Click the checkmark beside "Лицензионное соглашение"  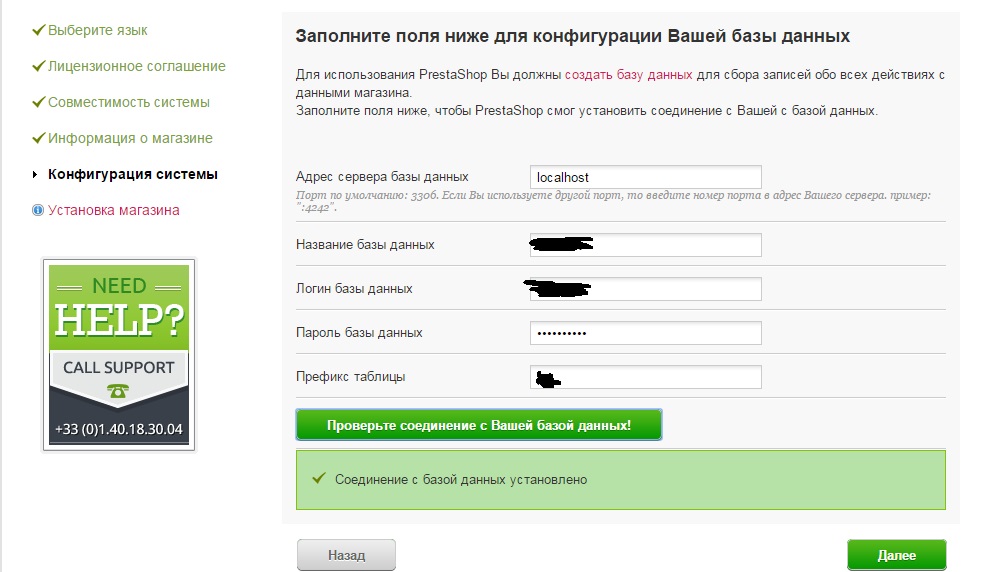pyautogui.click(x=39, y=66)
